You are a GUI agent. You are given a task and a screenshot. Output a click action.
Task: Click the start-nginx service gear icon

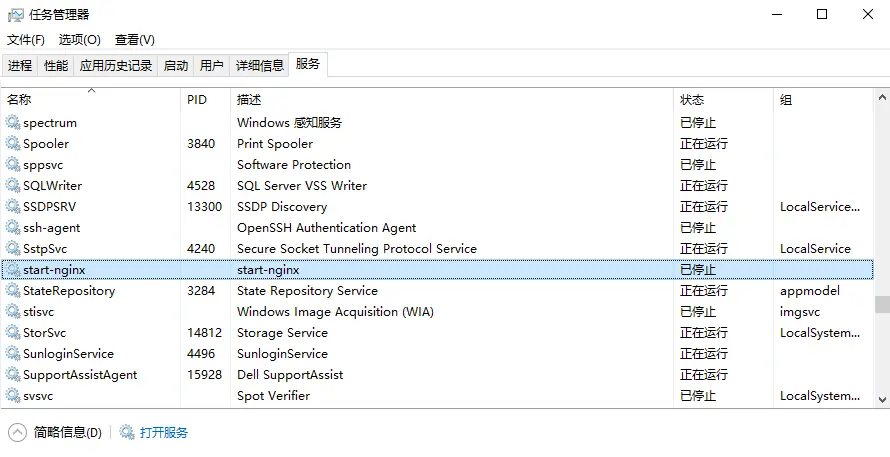(x=13, y=270)
